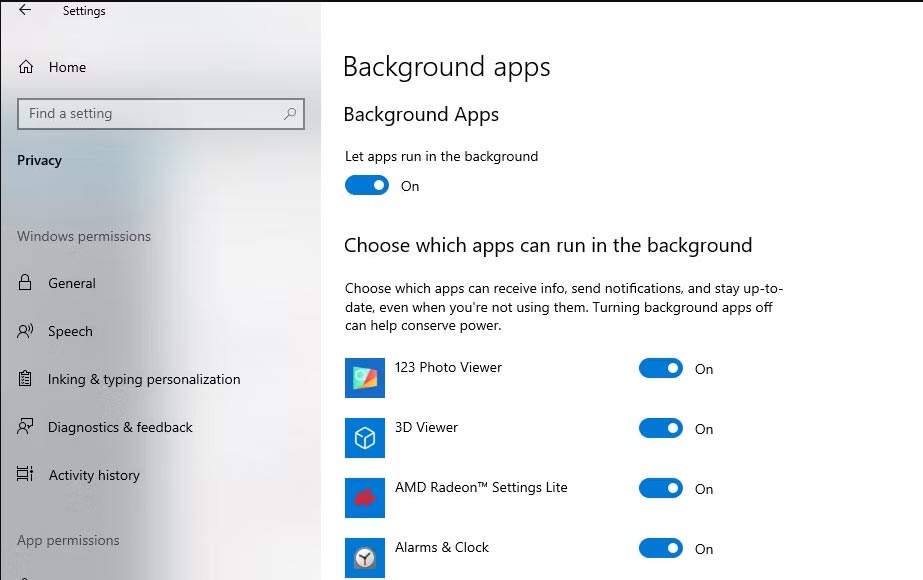Select Activity history in sidebar
Screen dimensions: 923x580
(94, 475)
